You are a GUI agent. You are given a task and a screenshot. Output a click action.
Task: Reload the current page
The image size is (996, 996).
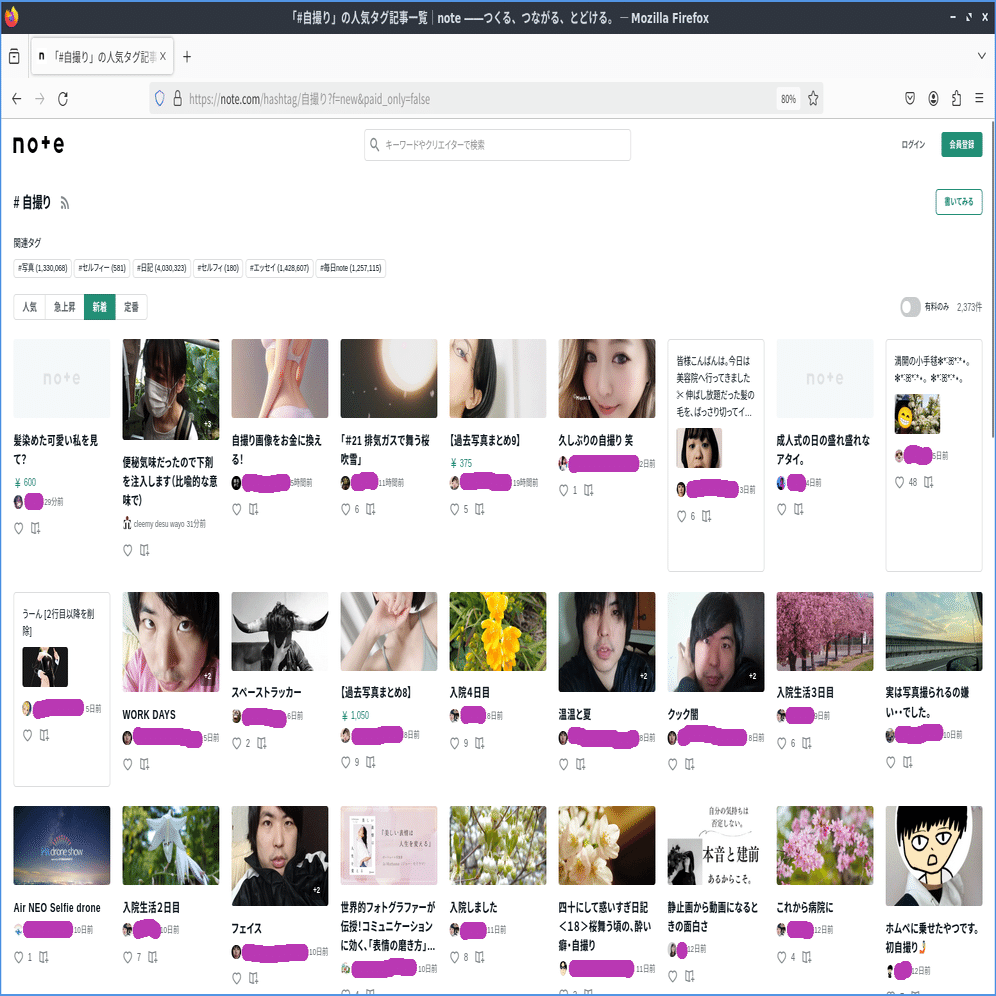coord(63,98)
